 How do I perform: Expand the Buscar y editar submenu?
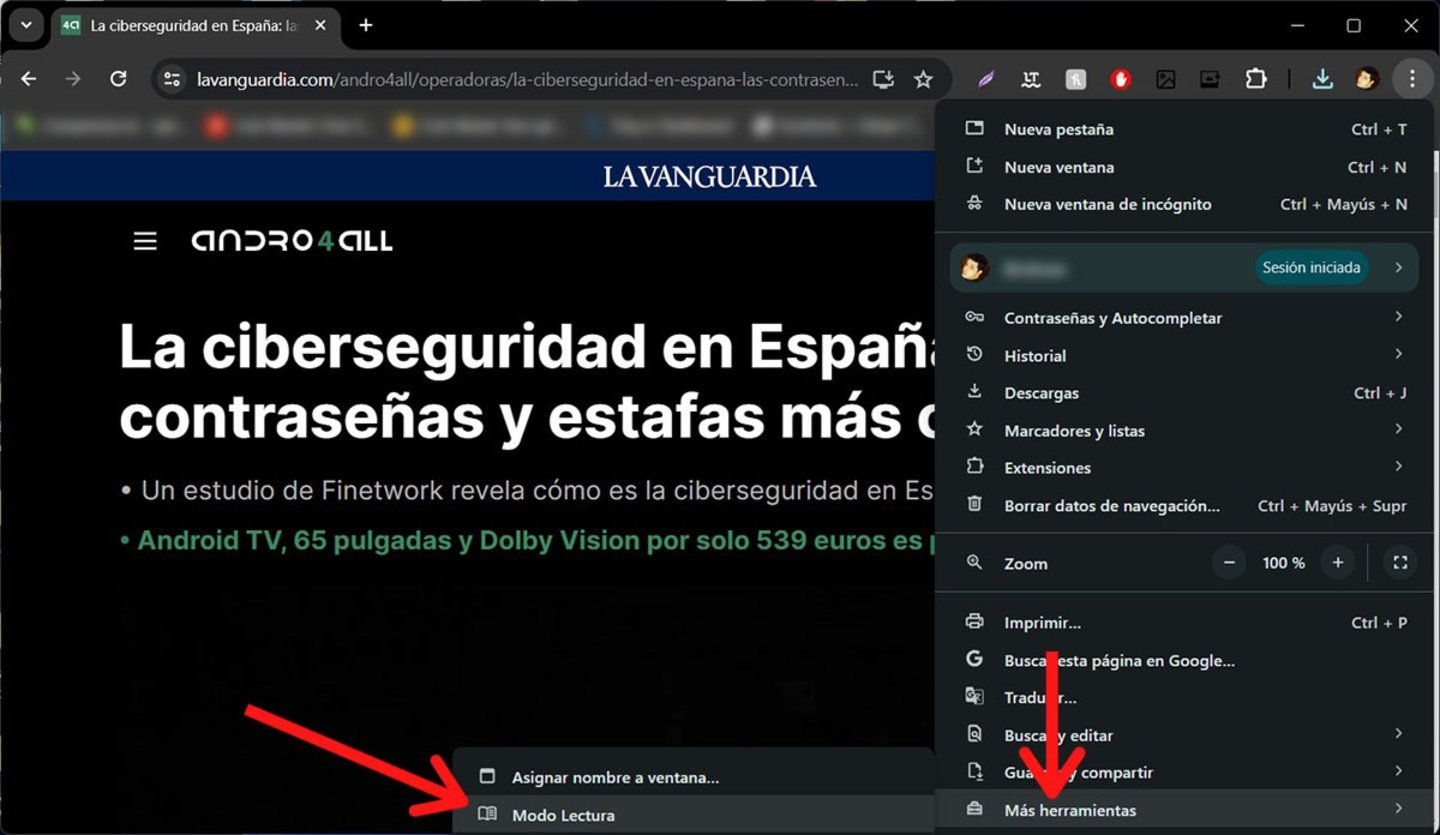1184,735
